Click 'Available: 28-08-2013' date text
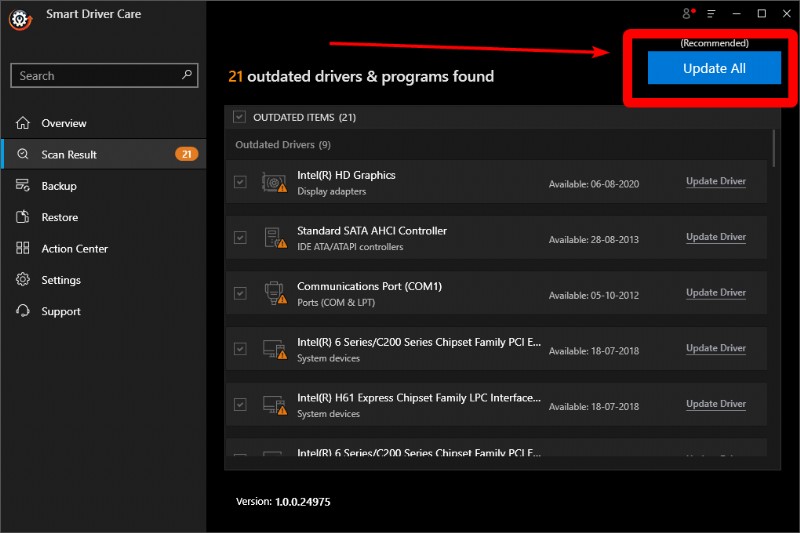Viewport: 800px width, 533px height. pyautogui.click(x=594, y=240)
